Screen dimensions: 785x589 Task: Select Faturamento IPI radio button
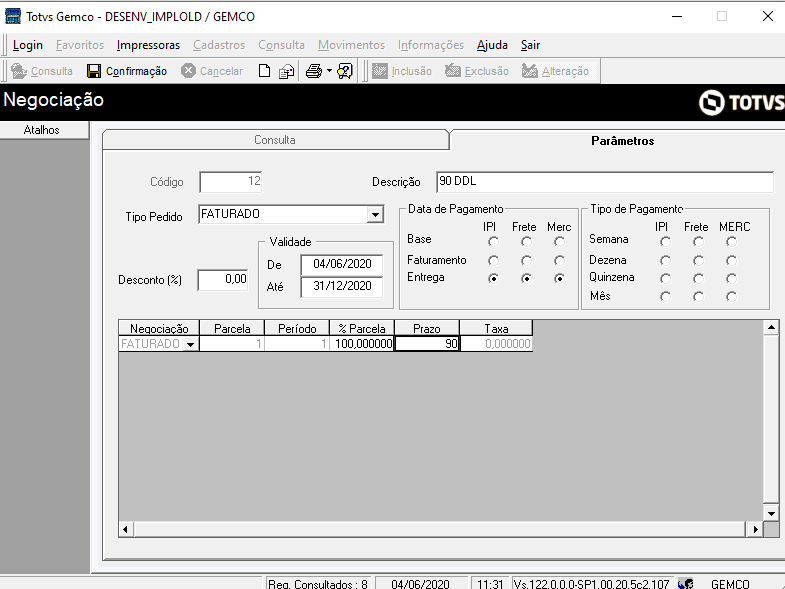point(493,260)
